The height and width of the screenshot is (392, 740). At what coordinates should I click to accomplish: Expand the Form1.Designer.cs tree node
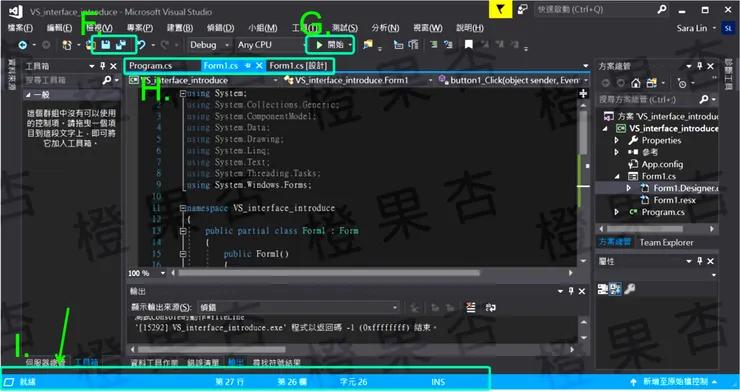coord(628,188)
